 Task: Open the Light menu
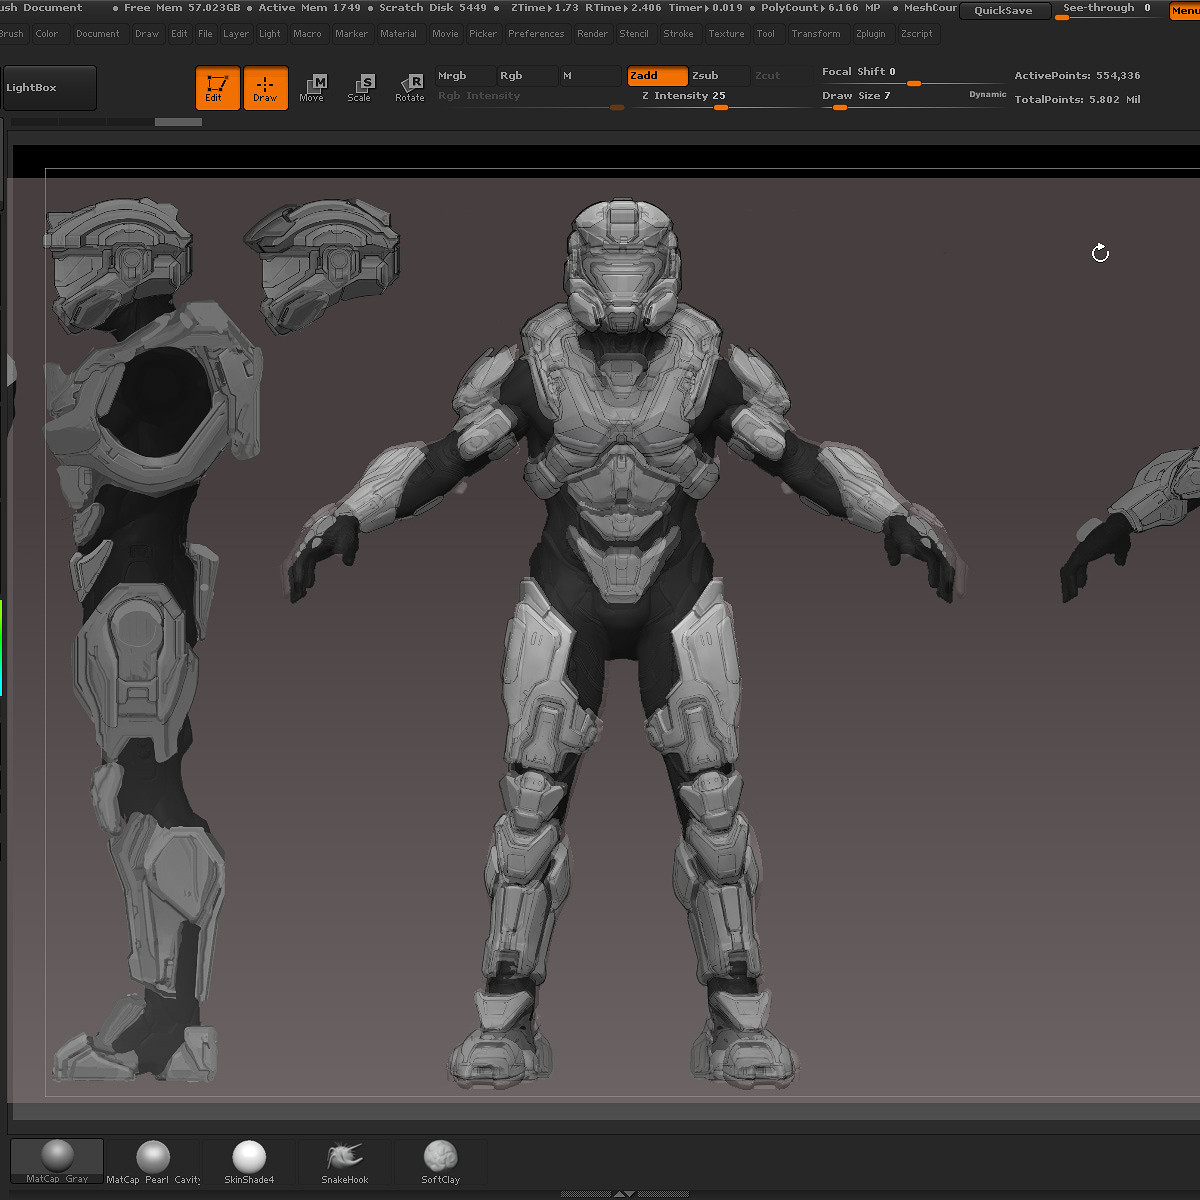[270, 34]
